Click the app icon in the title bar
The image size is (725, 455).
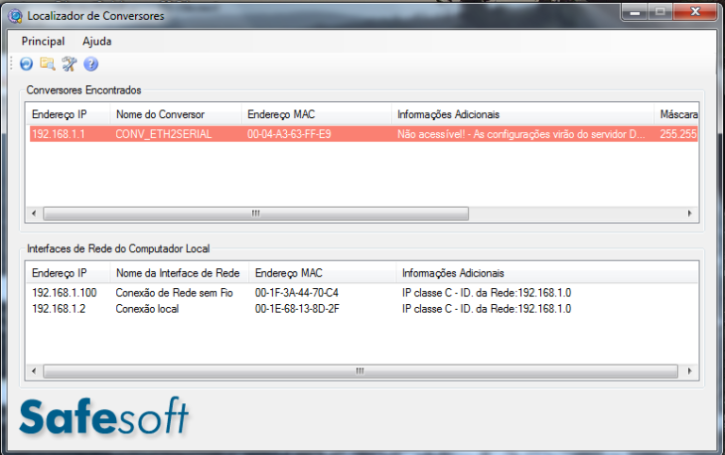pos(14,16)
